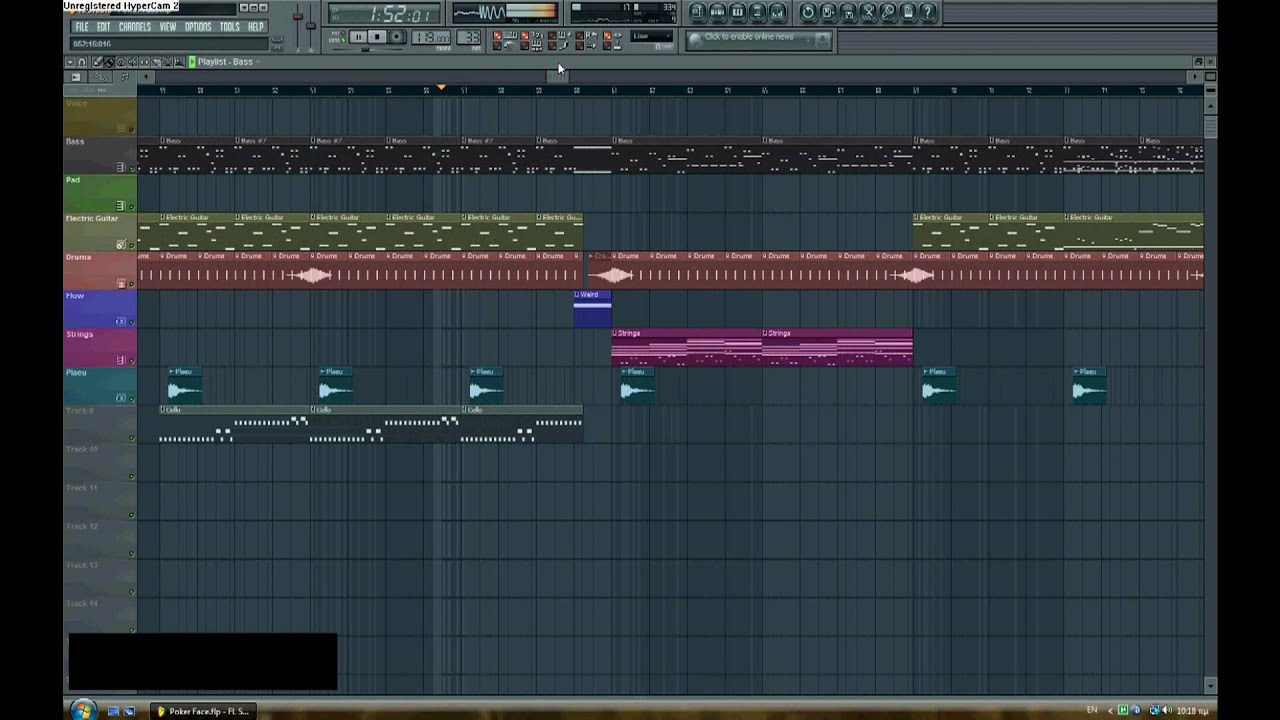Image resolution: width=1280 pixels, height=720 pixels.
Task: Open the CHANNELS menu
Action: point(134,27)
